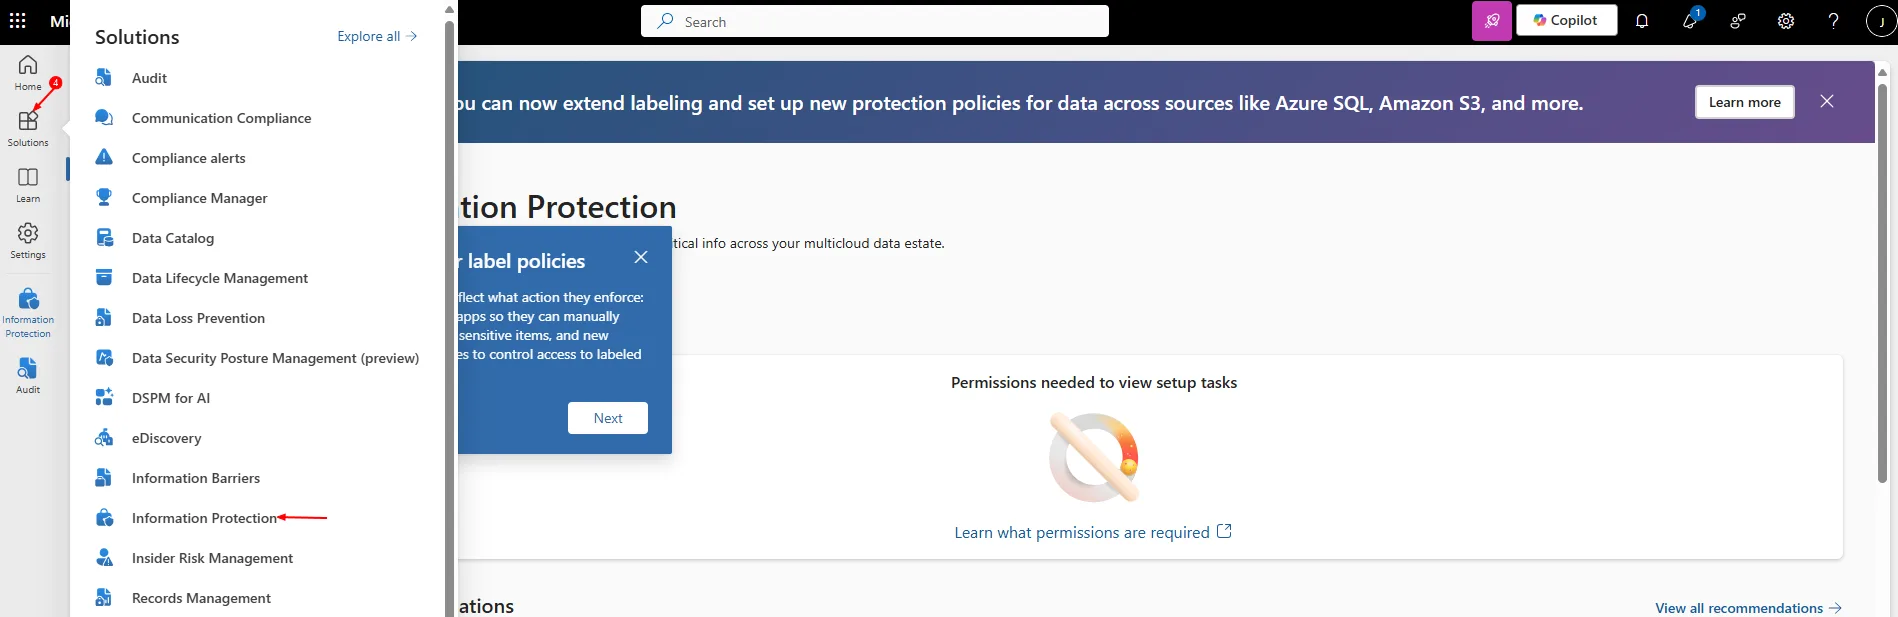The height and width of the screenshot is (617, 1898).
Task: Open Settings in the left rail
Action: click(28, 240)
